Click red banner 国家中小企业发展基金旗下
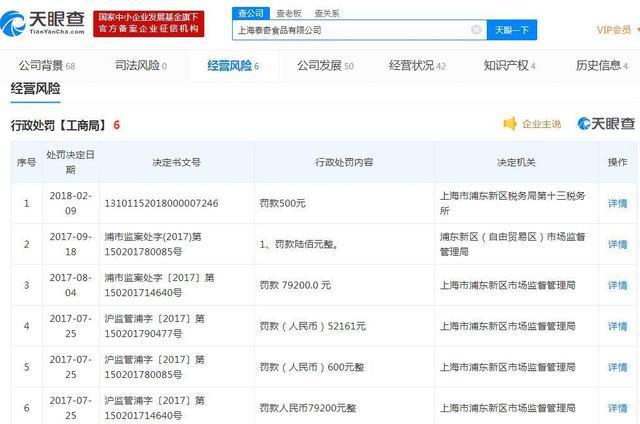Viewport: 640px width, 424px height. 149,24
